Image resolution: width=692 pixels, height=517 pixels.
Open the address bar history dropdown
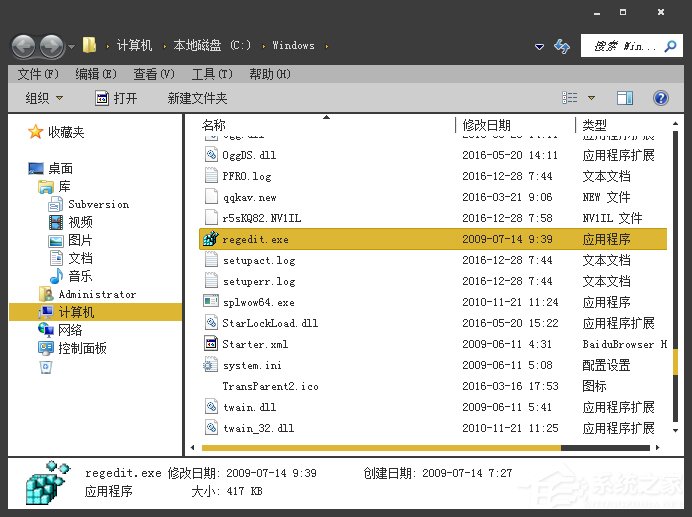[540, 46]
